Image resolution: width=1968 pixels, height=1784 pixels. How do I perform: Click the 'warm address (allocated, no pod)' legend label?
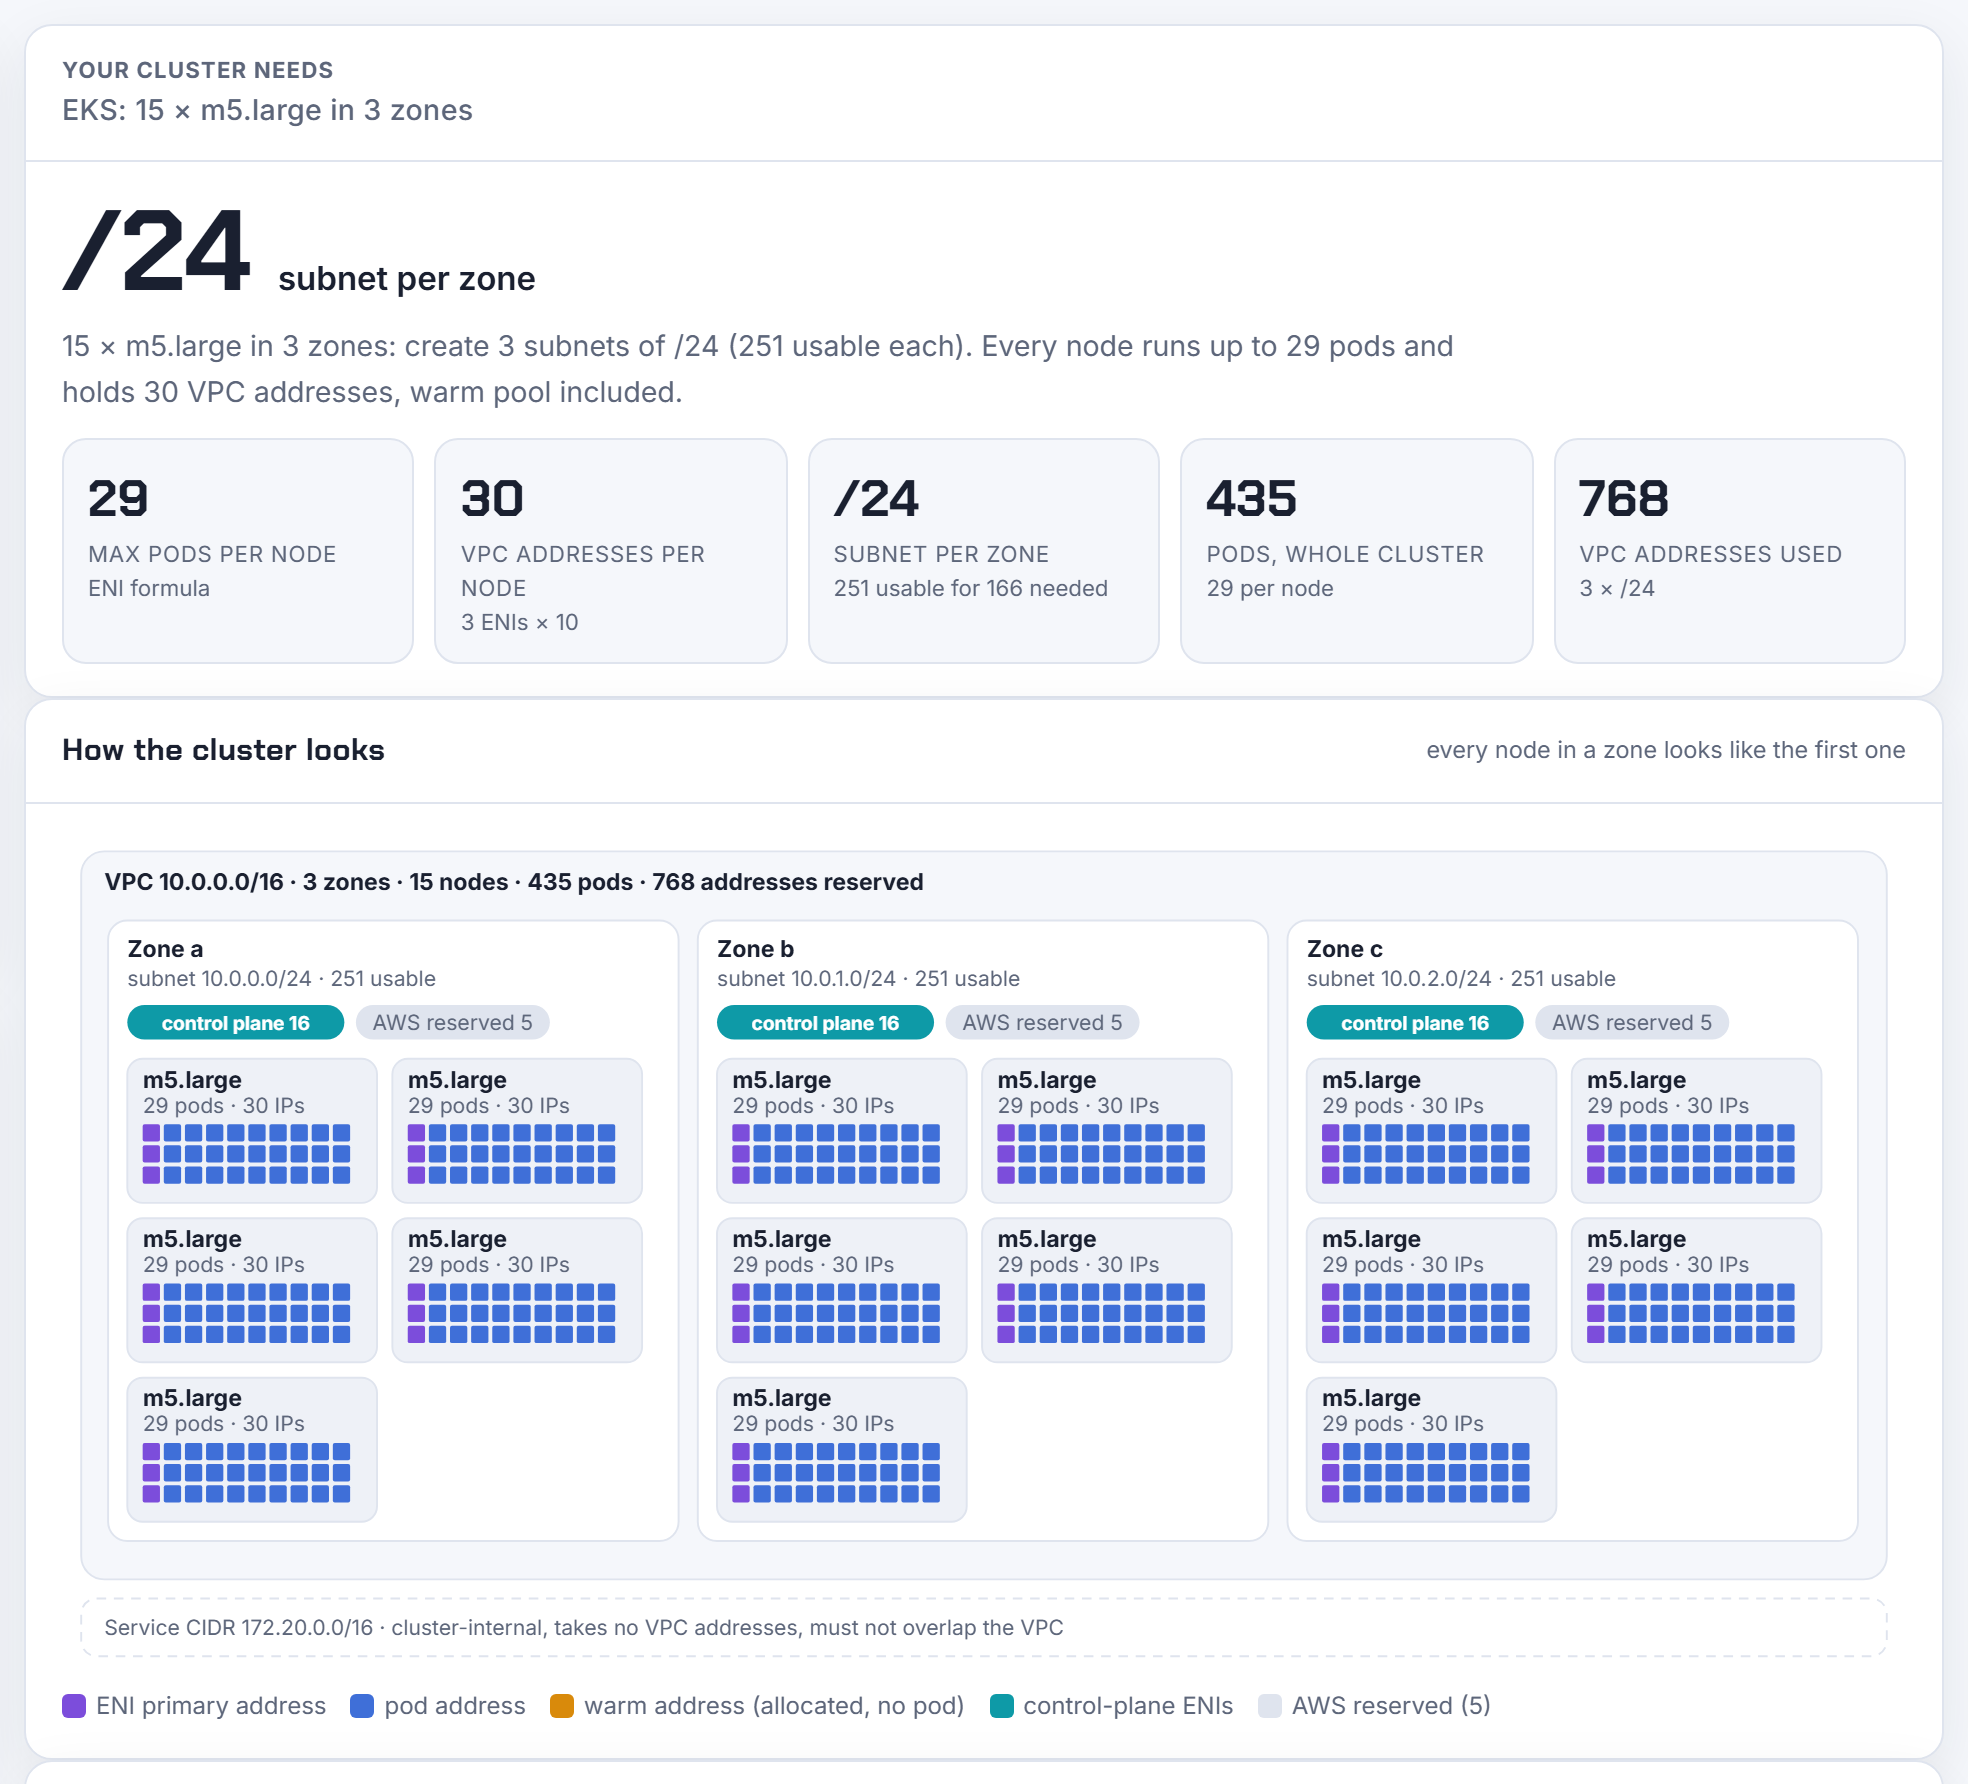[x=774, y=1706]
